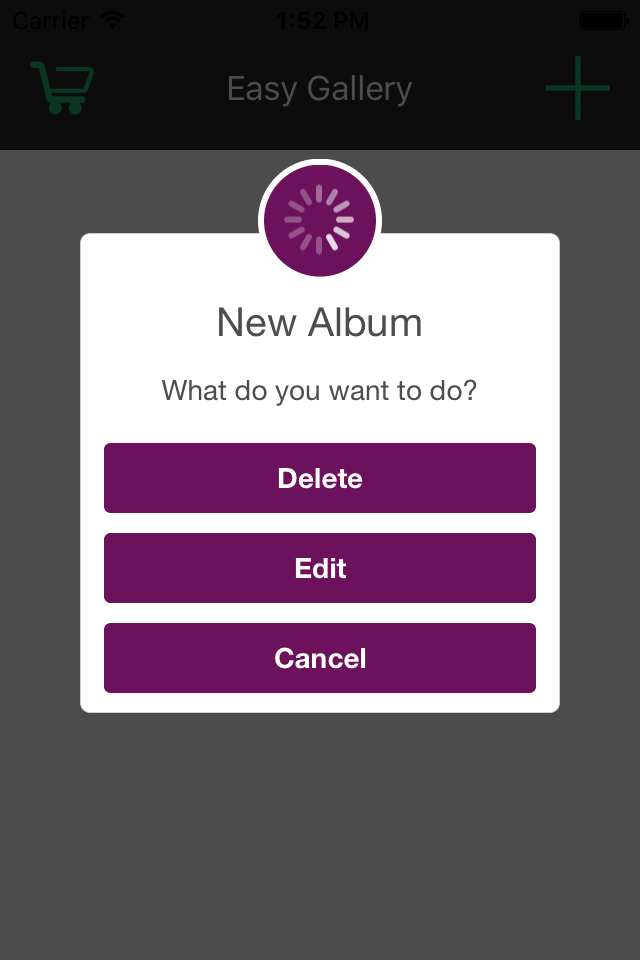The image size is (640, 960).
Task: Tap empty navigation bar between cart and title
Action: [x=160, y=89]
